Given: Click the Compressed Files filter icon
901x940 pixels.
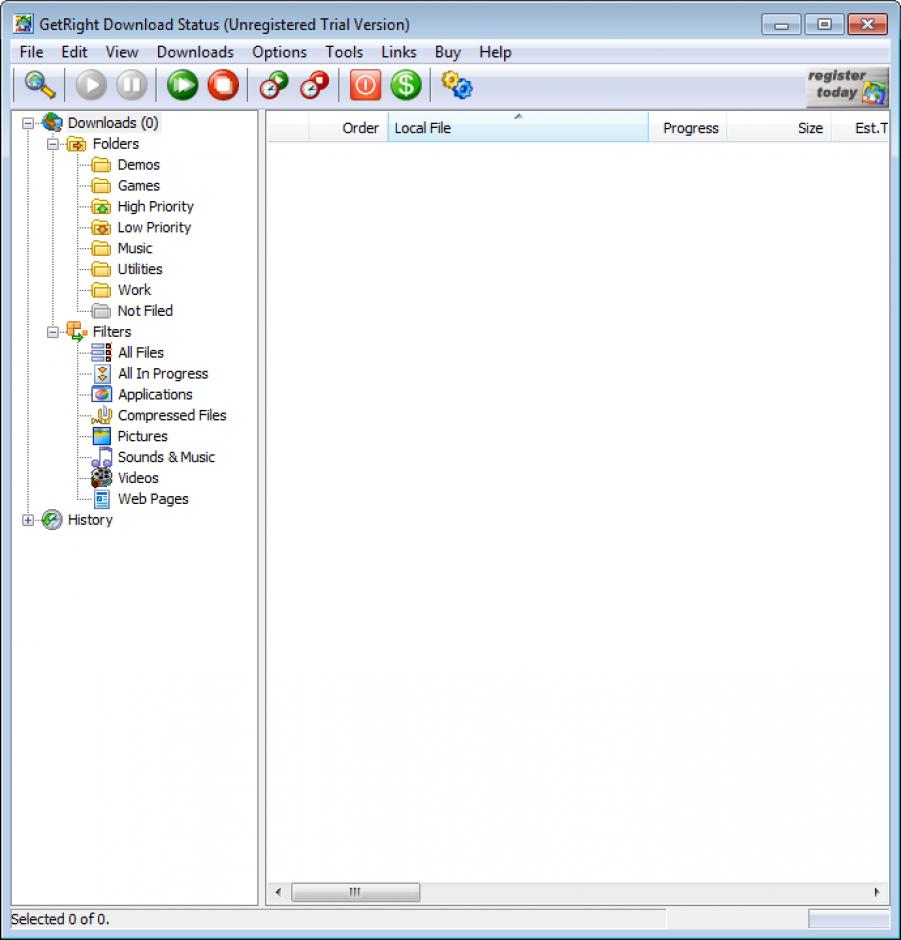Looking at the screenshot, I should 102,415.
